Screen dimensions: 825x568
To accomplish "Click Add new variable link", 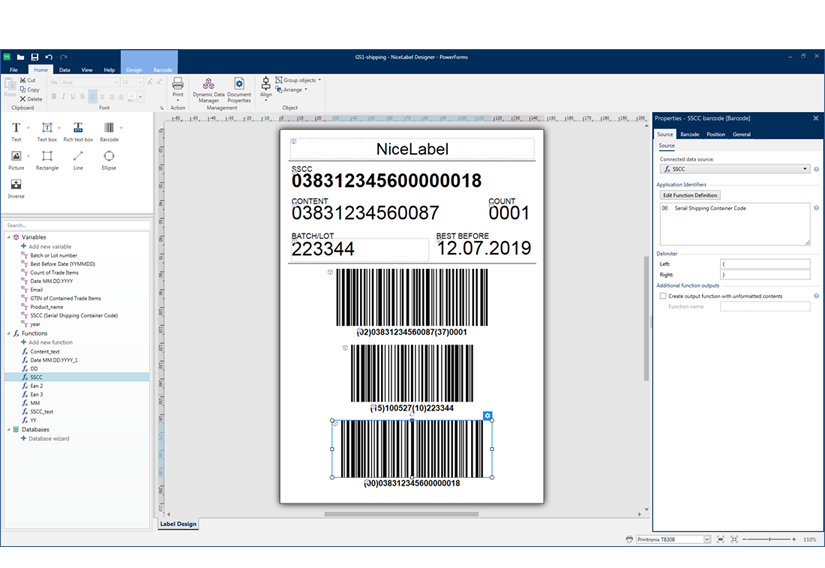I will click(x=46, y=246).
